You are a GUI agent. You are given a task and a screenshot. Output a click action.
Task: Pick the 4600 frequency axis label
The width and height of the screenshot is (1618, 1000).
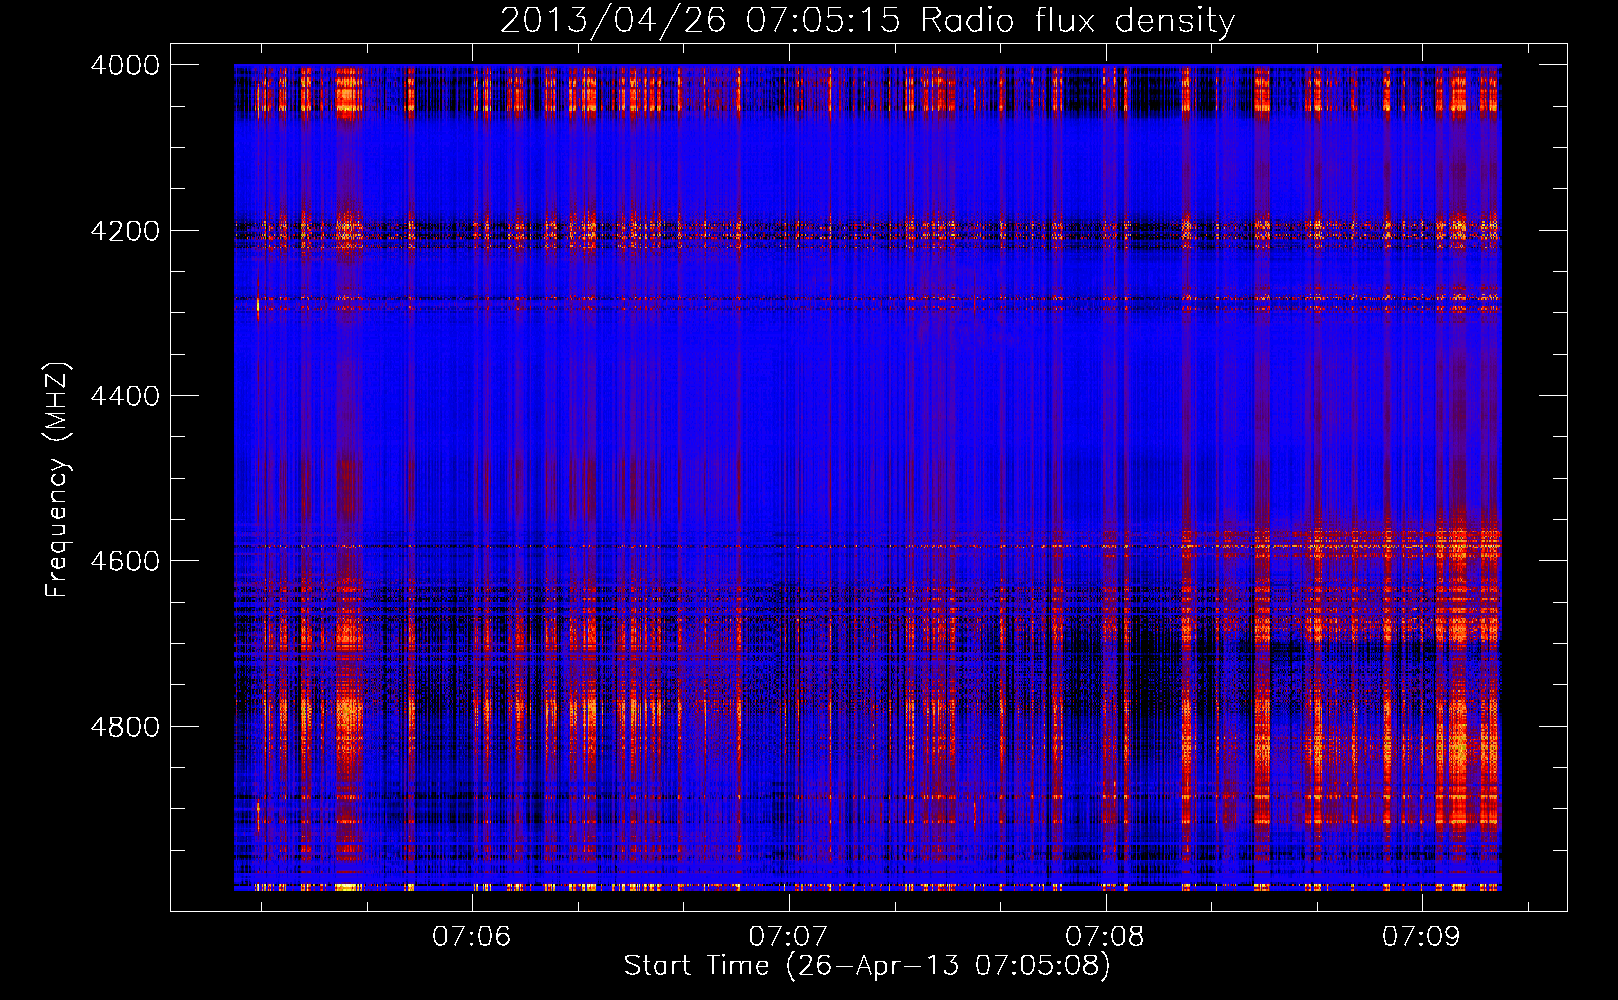tap(124, 561)
